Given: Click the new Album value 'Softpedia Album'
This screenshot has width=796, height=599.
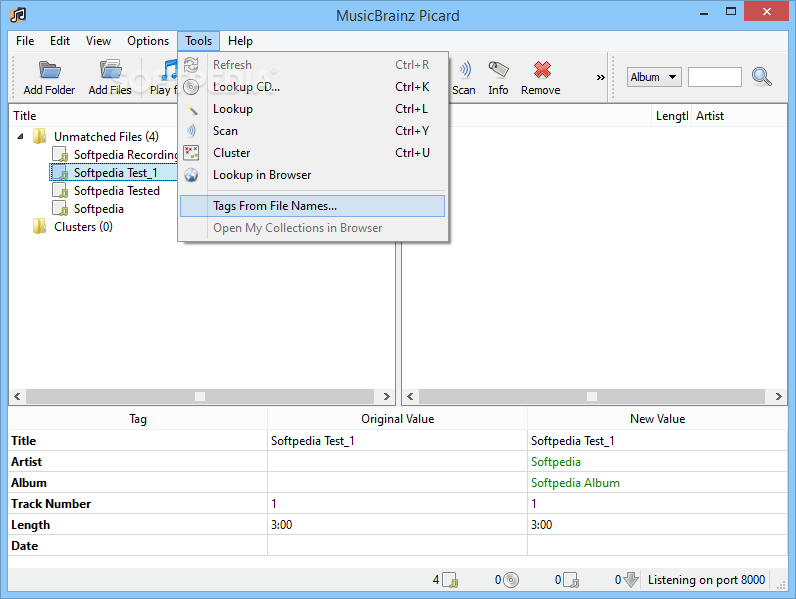Looking at the screenshot, I should coord(575,483).
